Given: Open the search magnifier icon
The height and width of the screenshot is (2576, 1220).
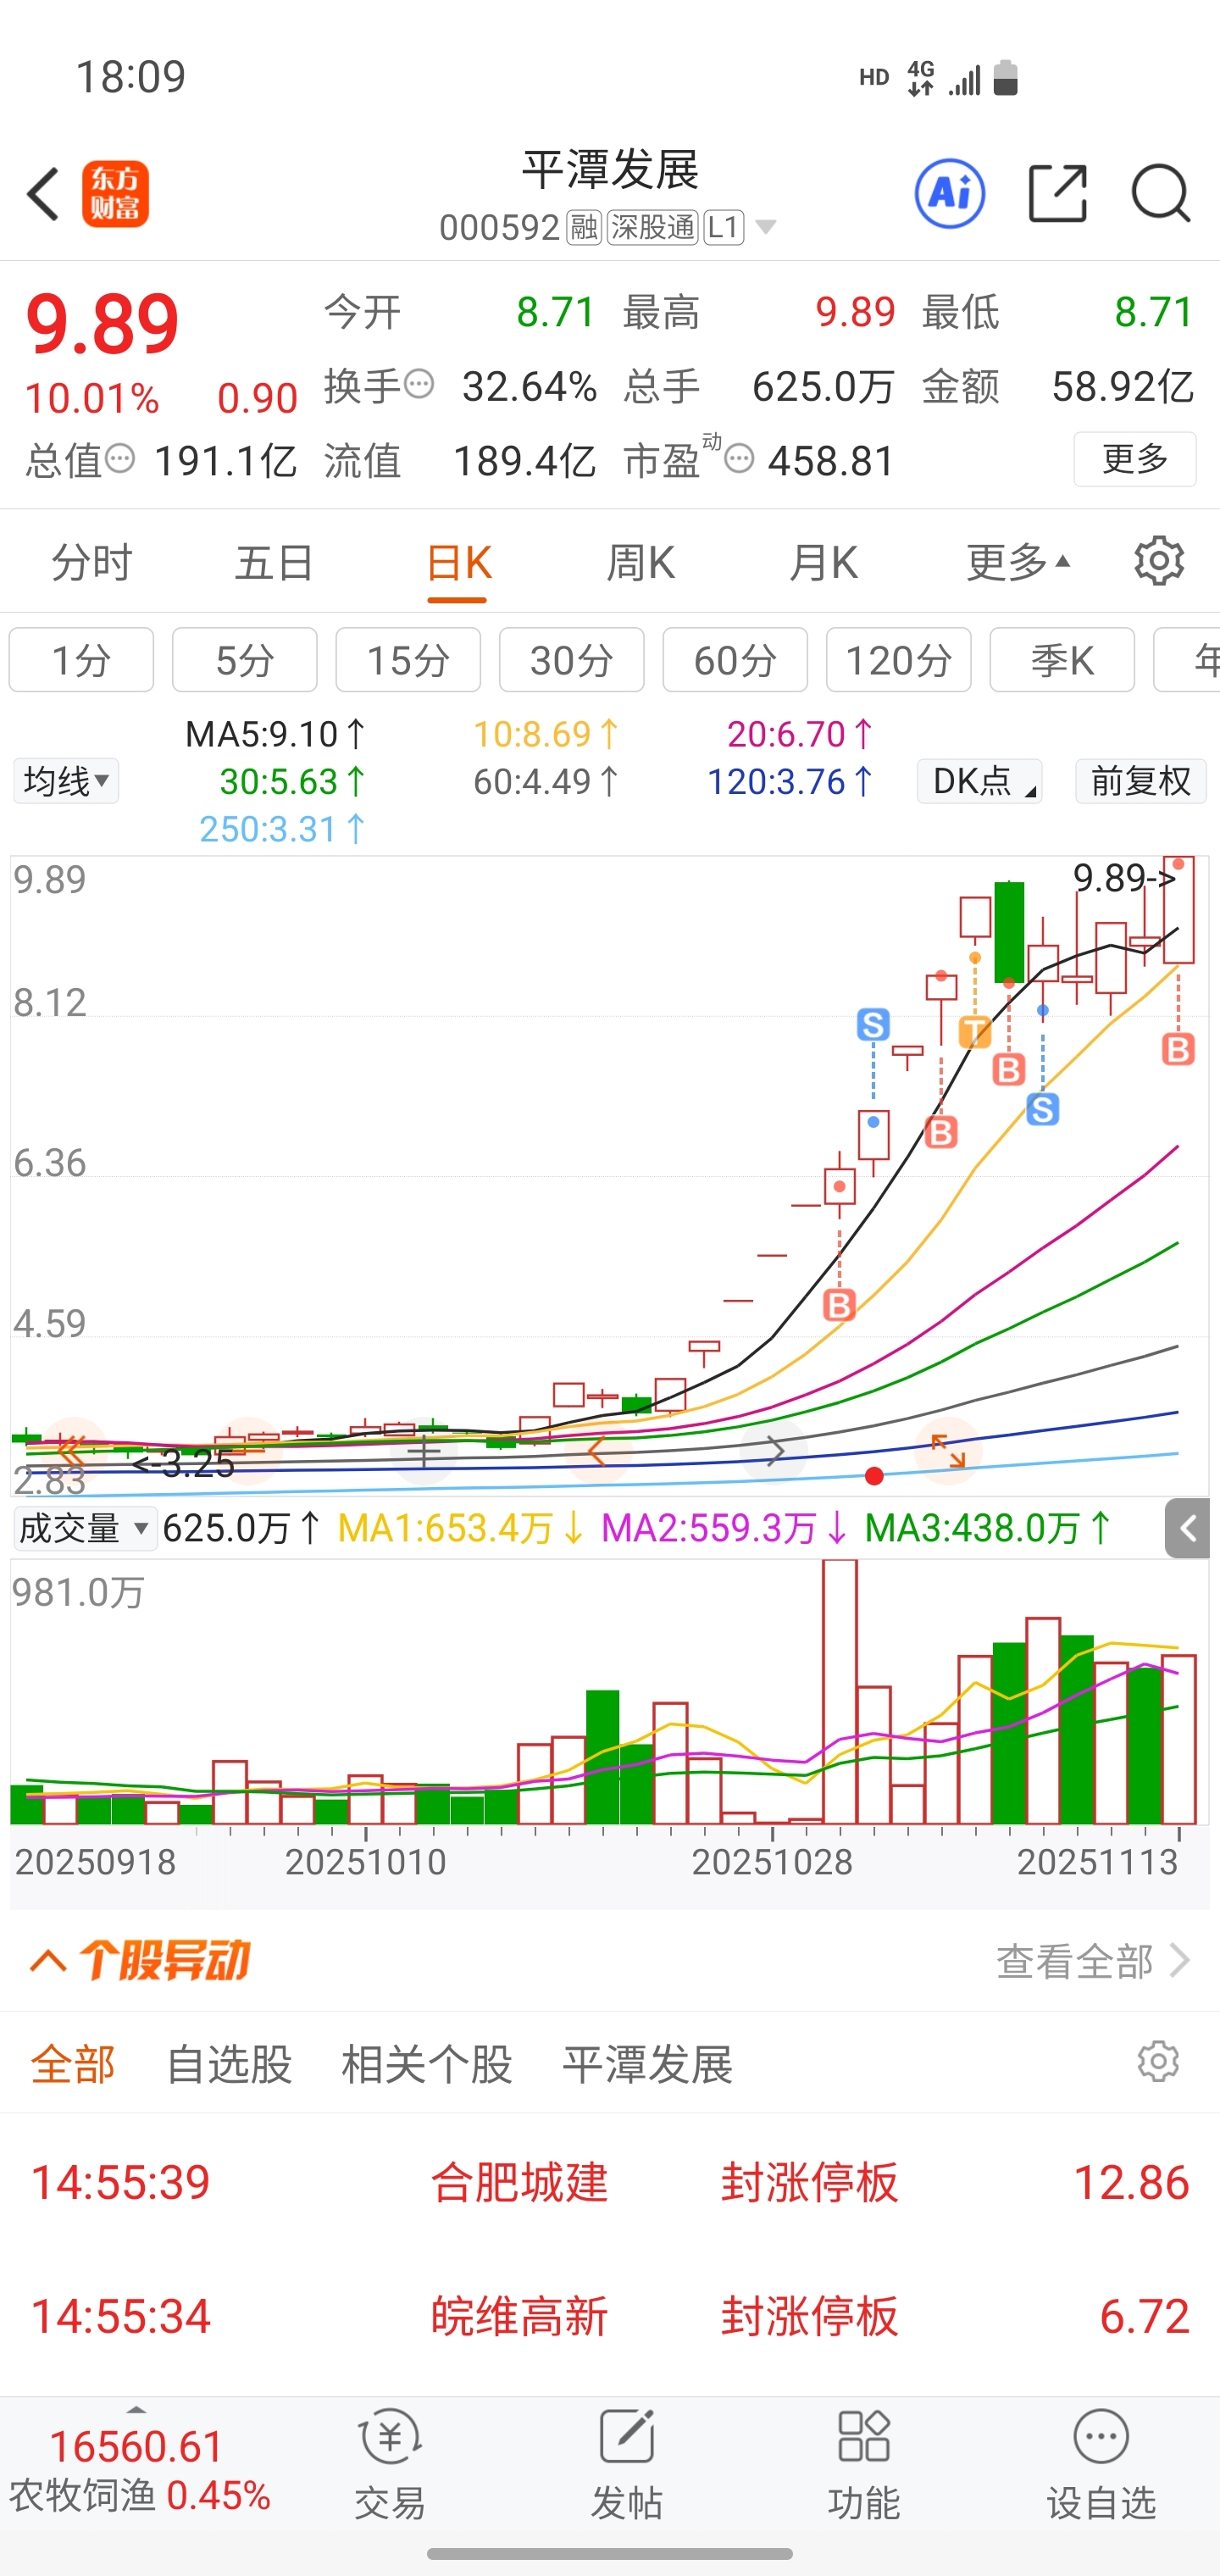Looking at the screenshot, I should click(1160, 193).
